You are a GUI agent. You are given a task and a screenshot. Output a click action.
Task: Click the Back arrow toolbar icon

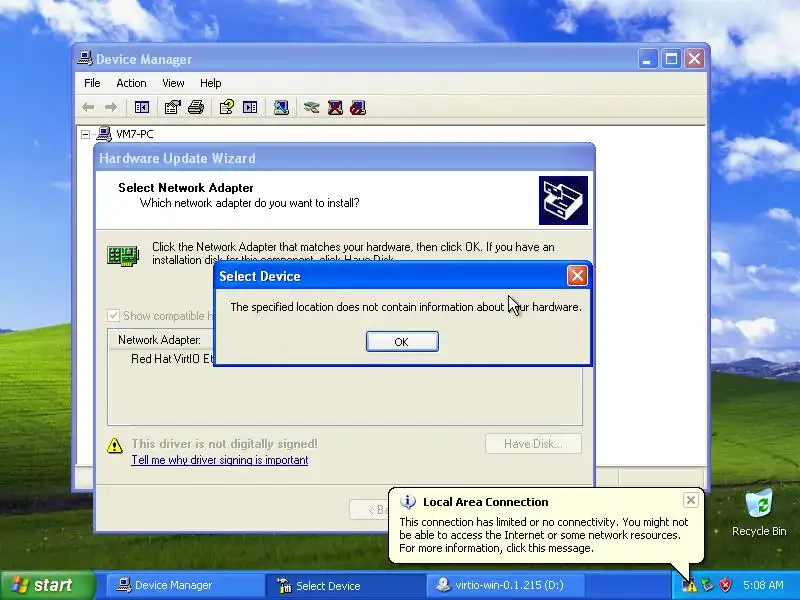88,107
